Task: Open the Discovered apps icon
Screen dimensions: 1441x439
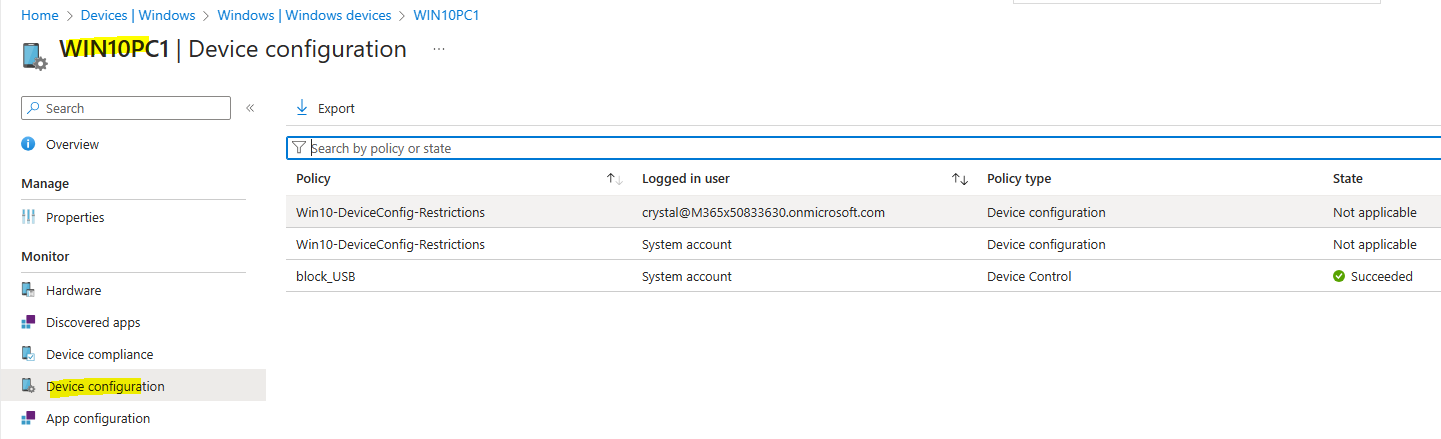Action: pos(28,322)
